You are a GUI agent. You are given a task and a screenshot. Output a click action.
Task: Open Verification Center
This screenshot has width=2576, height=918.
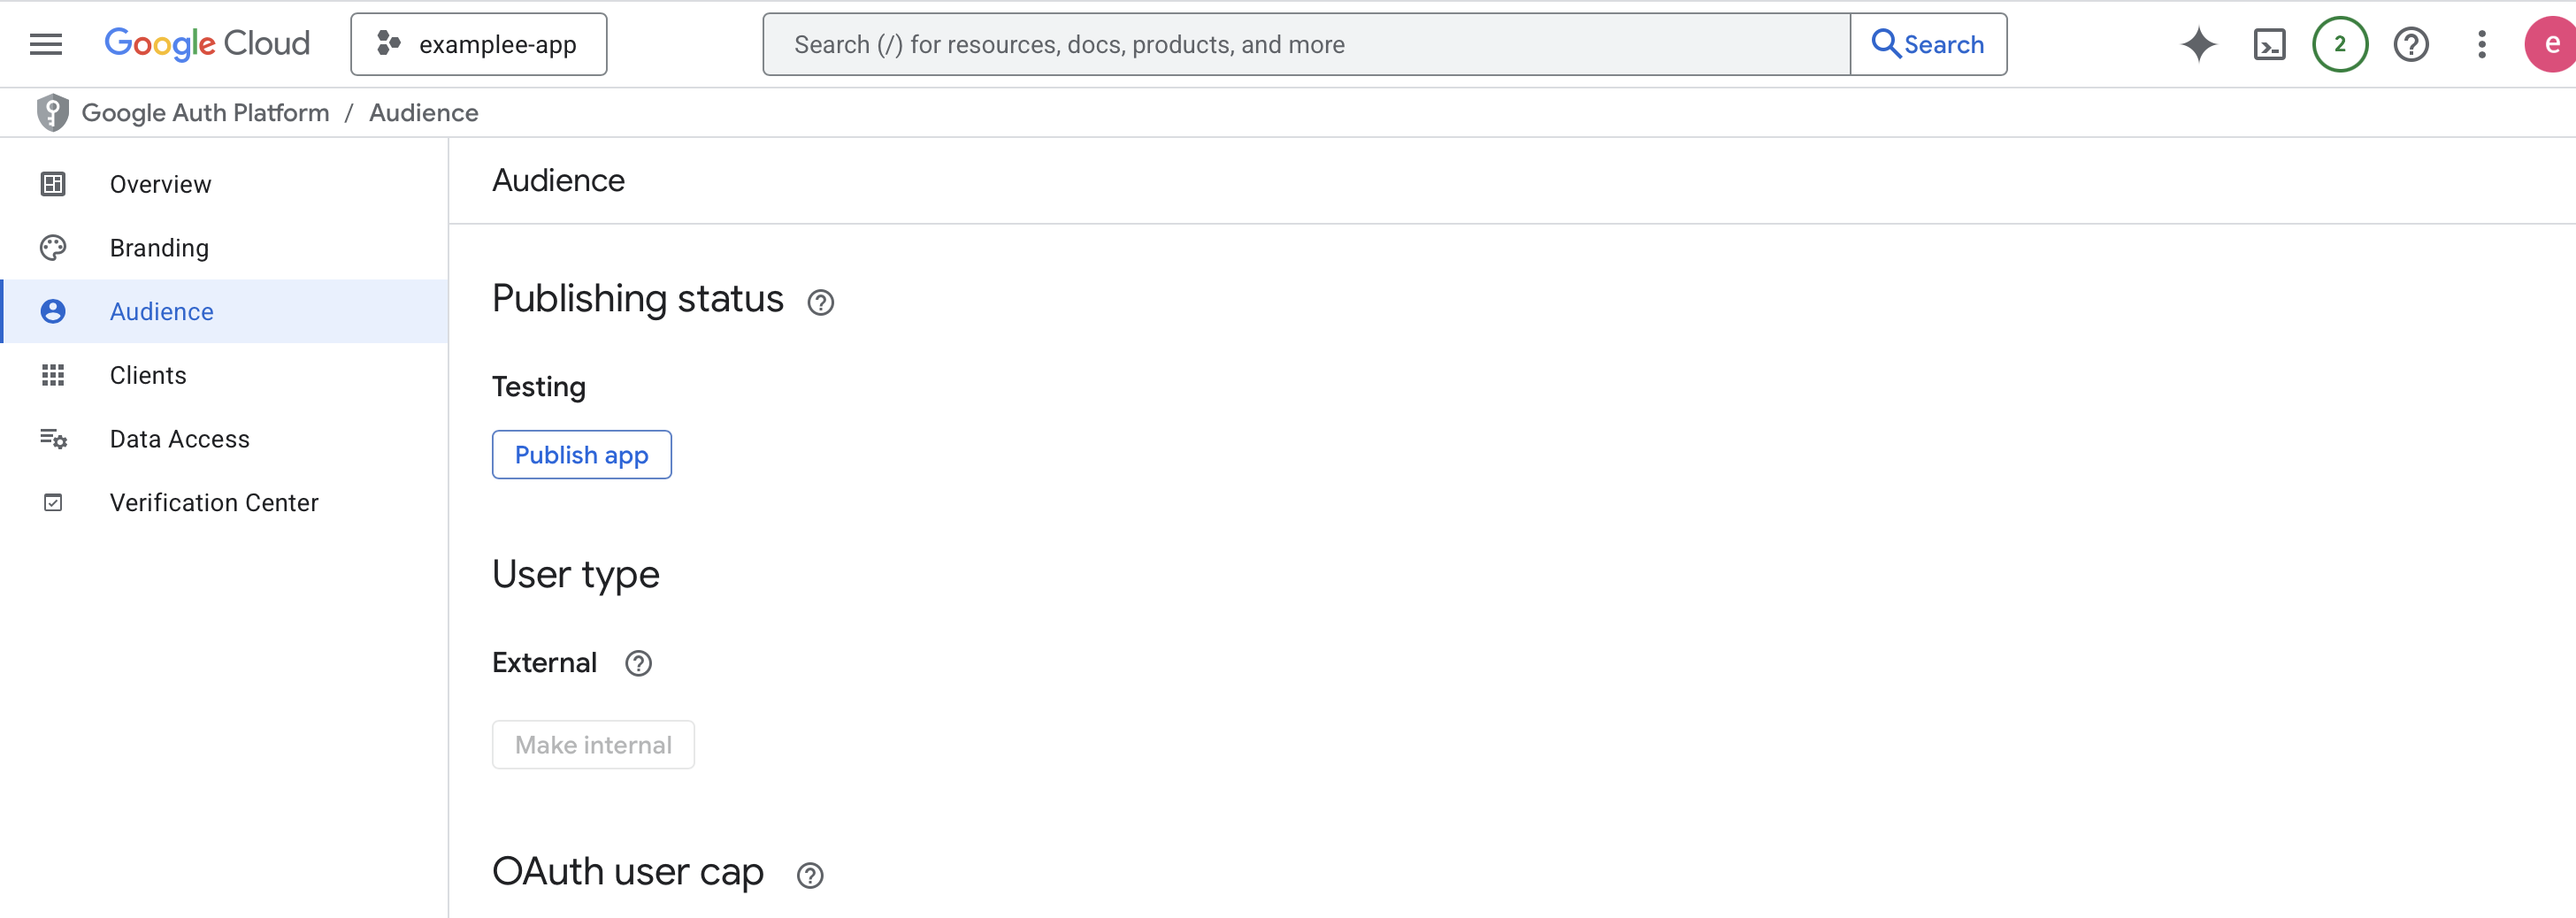(214, 502)
